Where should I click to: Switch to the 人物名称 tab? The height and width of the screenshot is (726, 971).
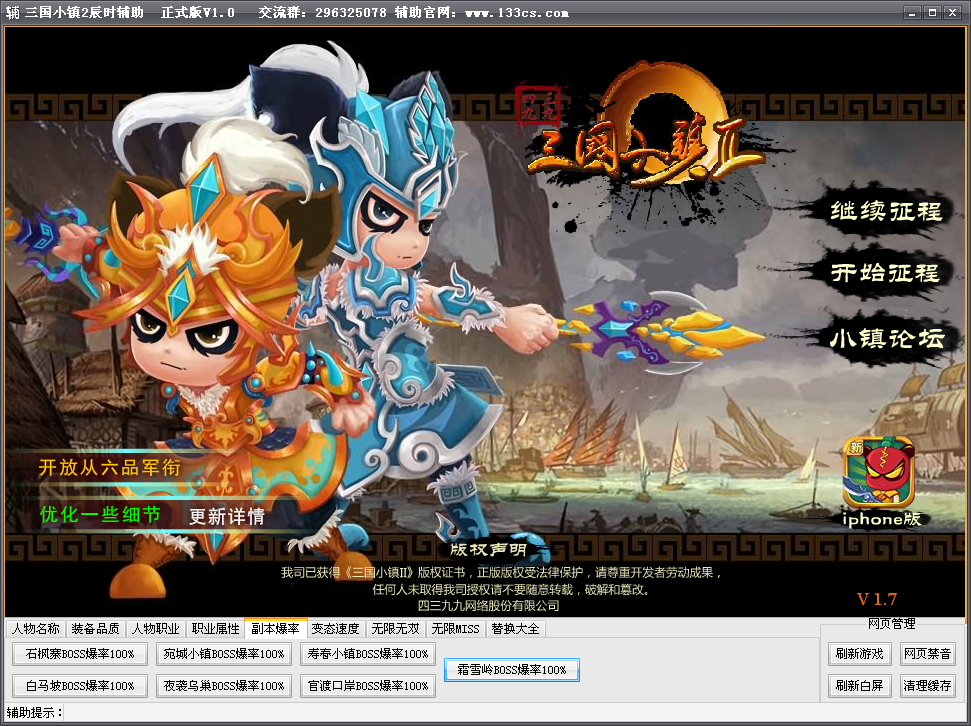coord(36,629)
